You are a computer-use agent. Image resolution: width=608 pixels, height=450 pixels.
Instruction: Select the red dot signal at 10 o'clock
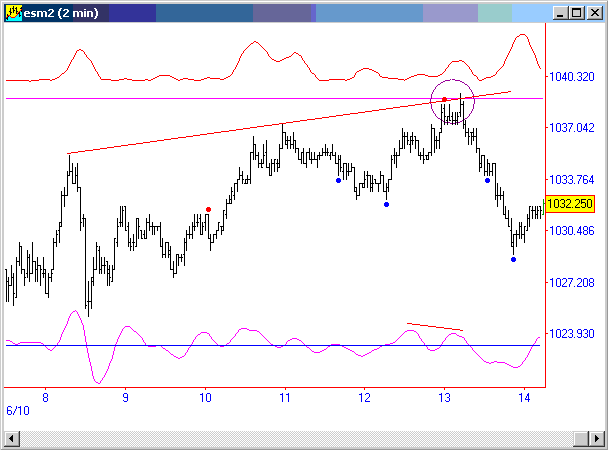[208, 209]
